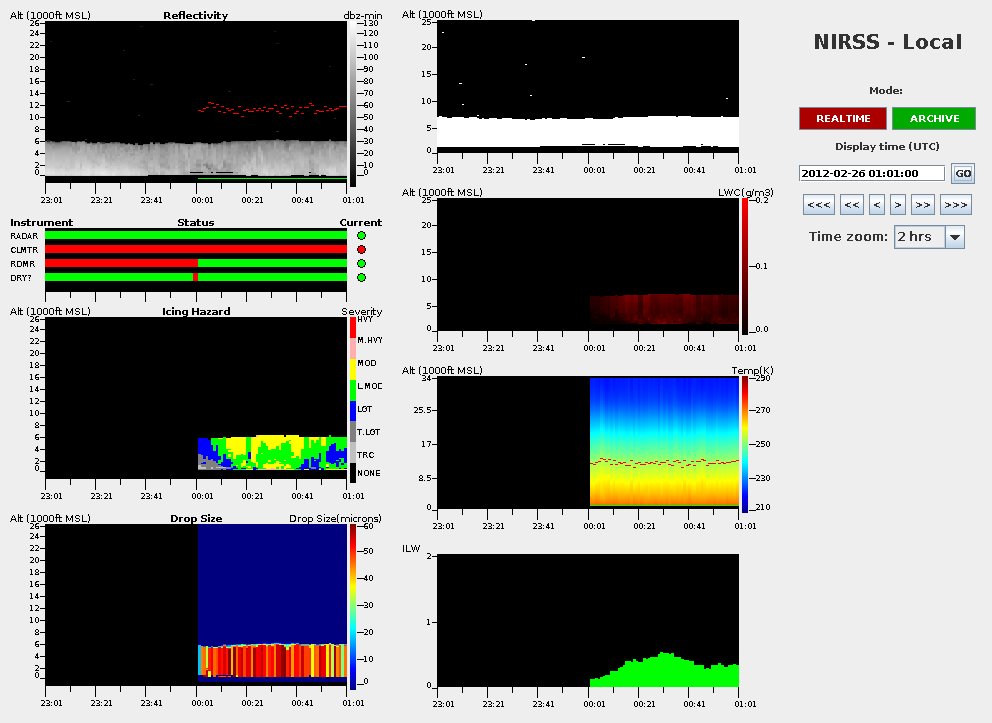Click the 2 hrs time zoom combo box
This screenshot has height=723, width=992.
tap(919, 237)
